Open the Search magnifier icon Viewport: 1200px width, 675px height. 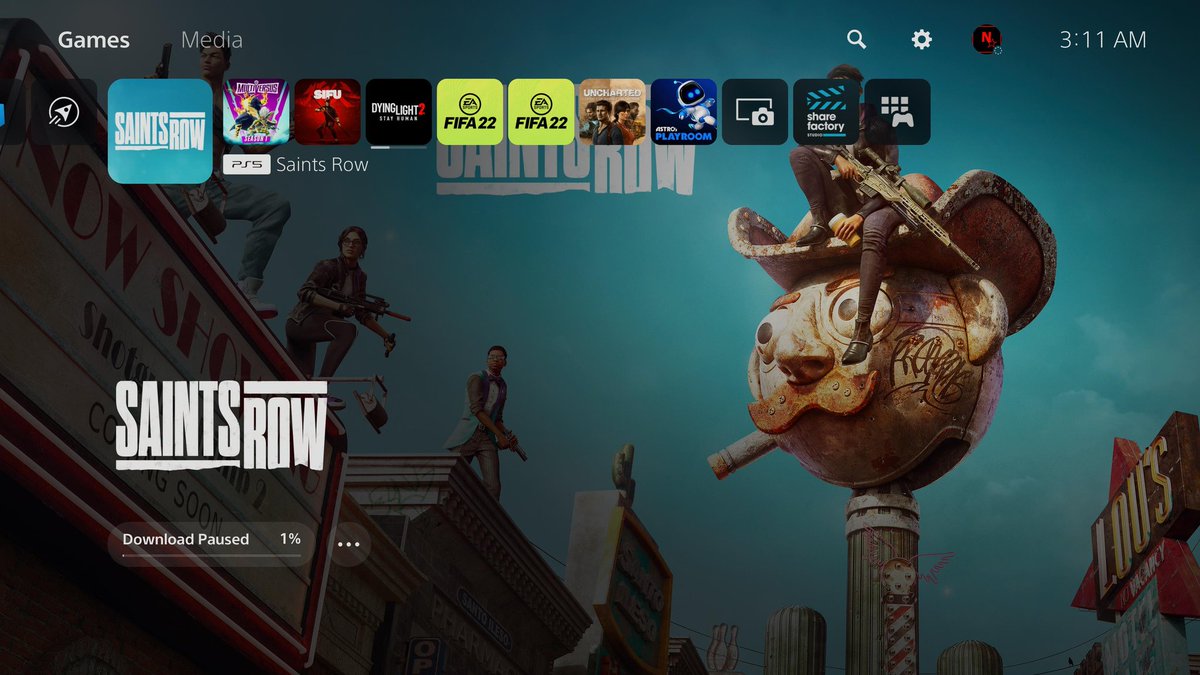(856, 39)
